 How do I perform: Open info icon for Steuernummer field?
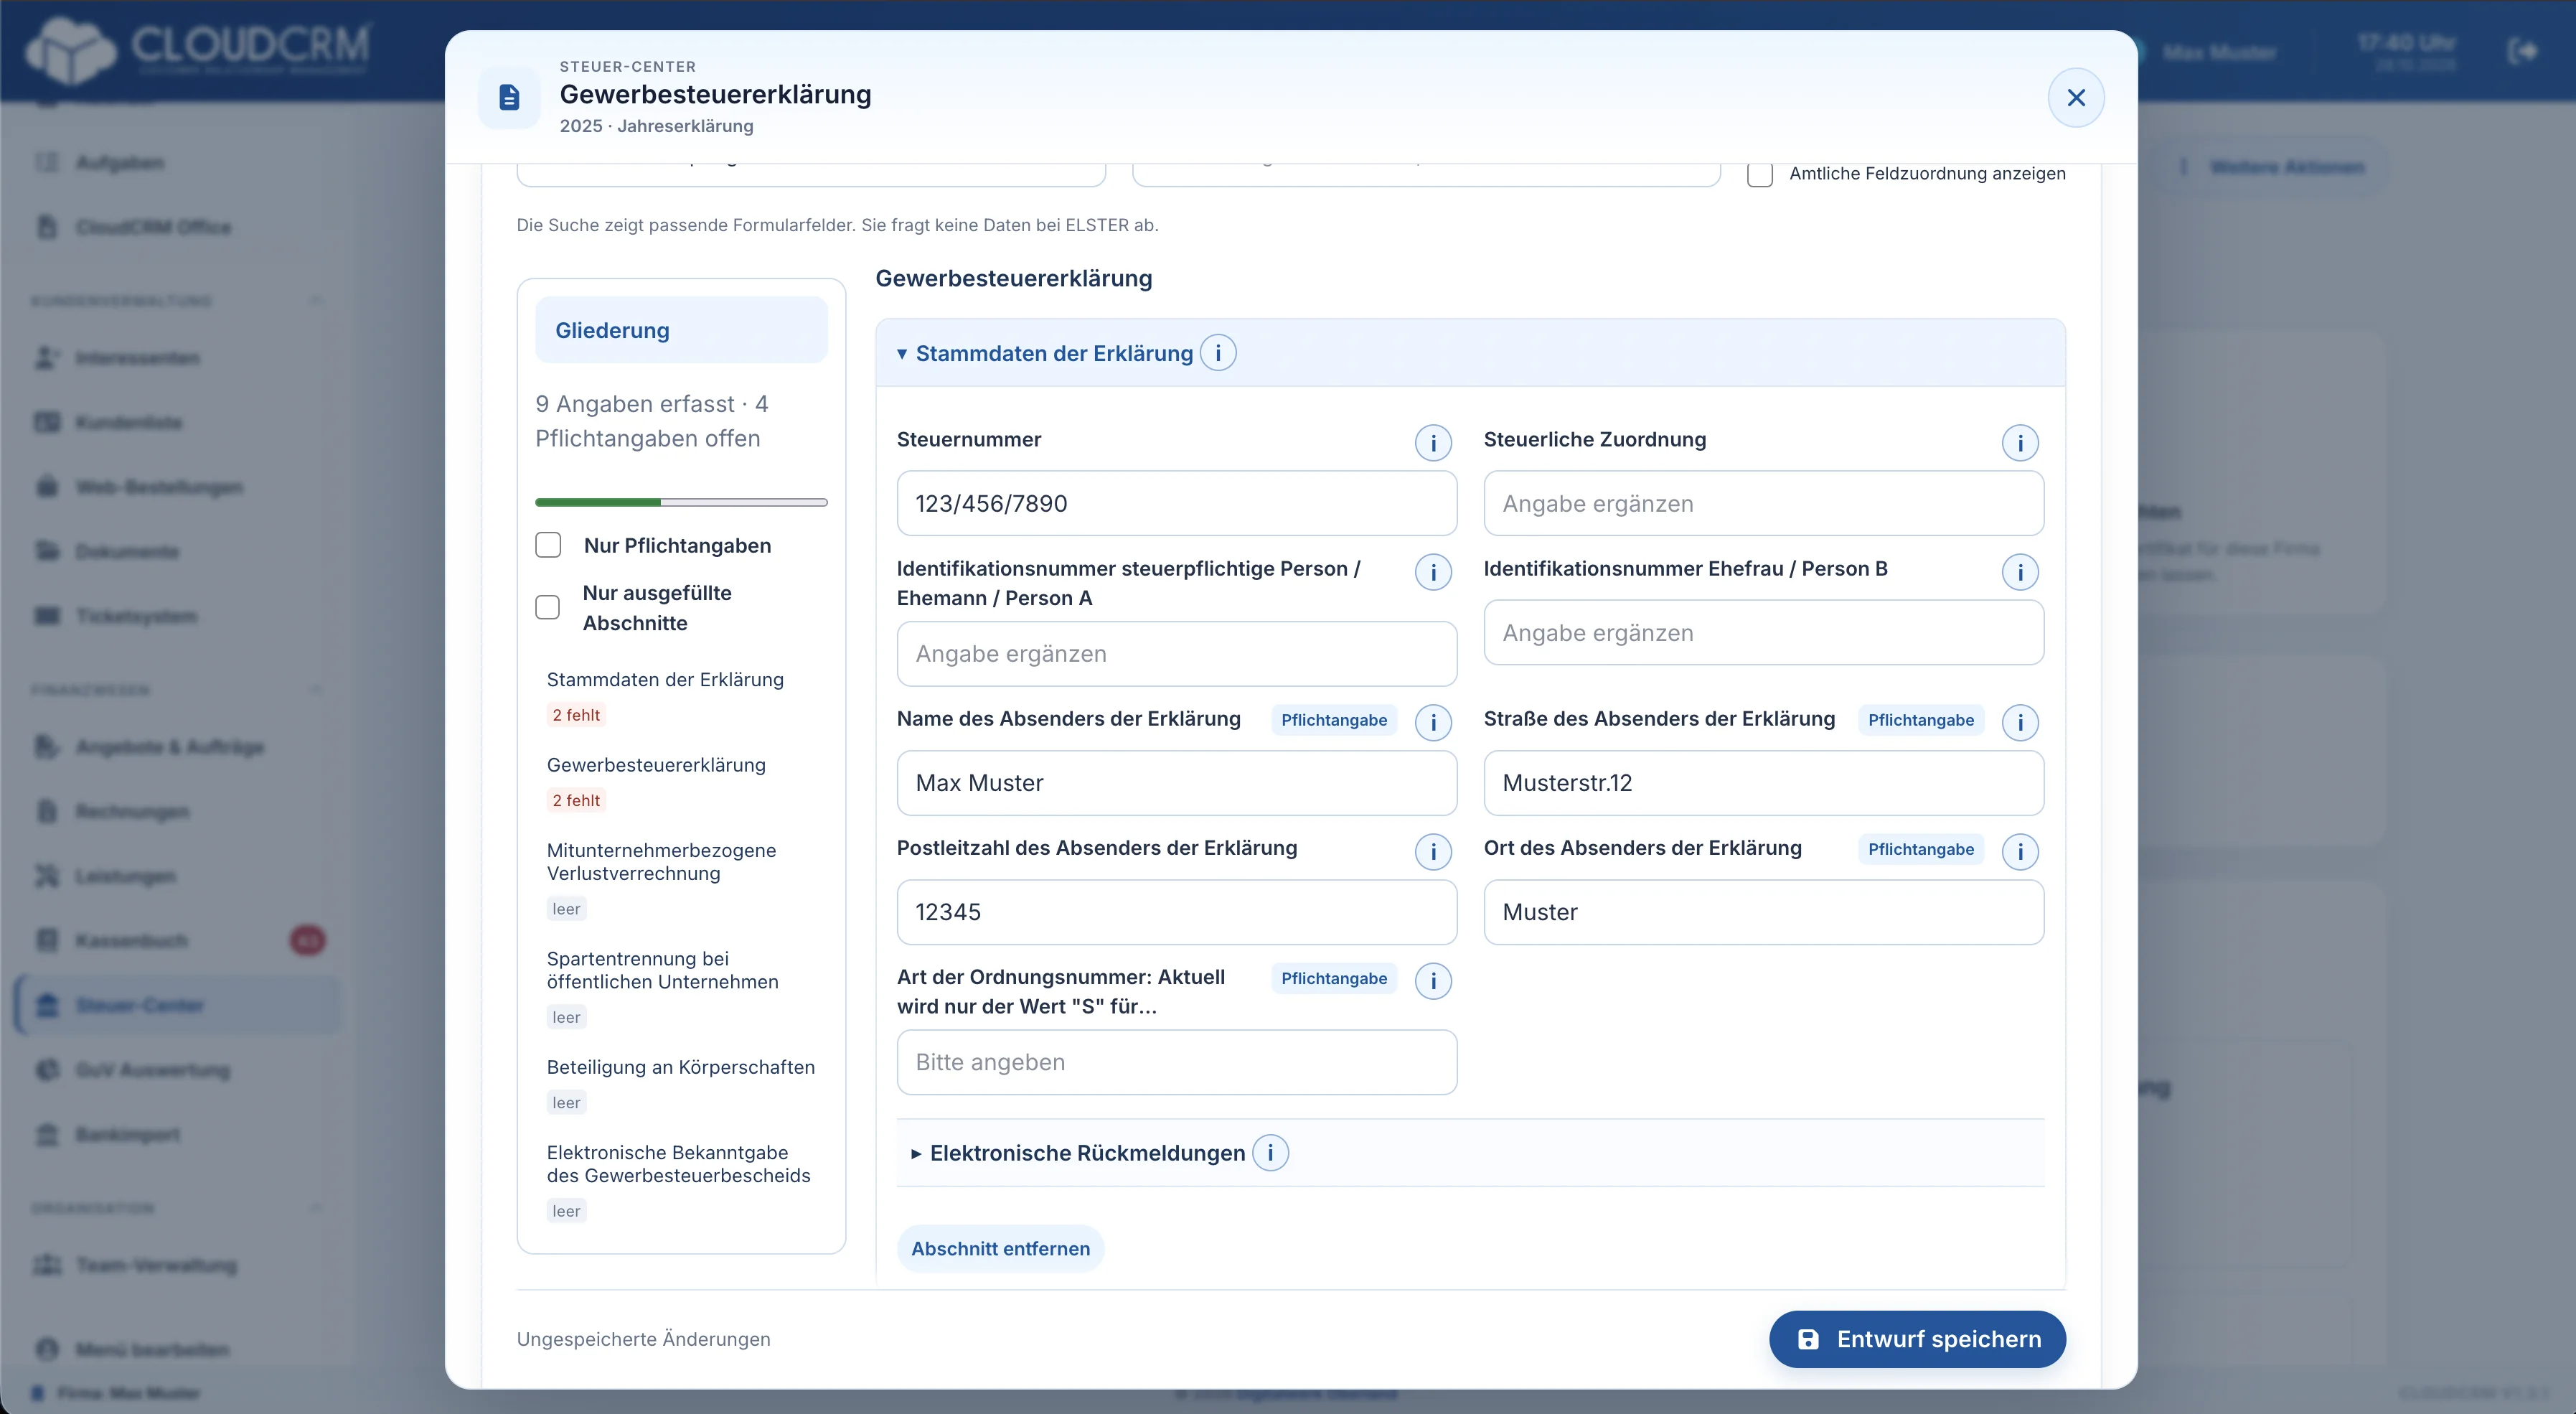[1433, 443]
